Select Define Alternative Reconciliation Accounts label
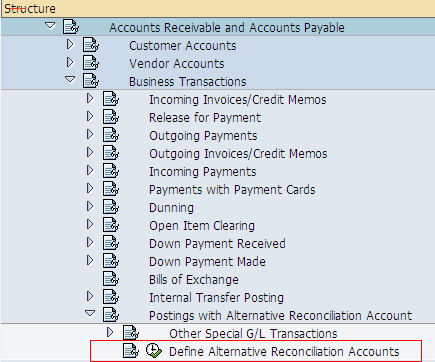The image size is (435, 362). tap(284, 351)
